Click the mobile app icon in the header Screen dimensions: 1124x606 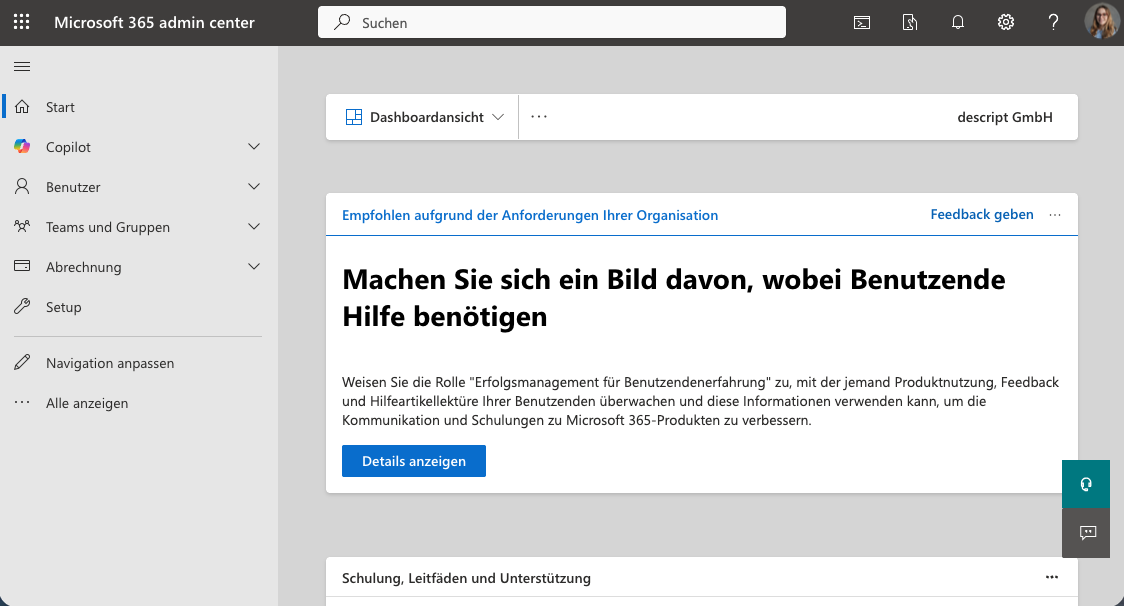pyautogui.click(x=909, y=21)
